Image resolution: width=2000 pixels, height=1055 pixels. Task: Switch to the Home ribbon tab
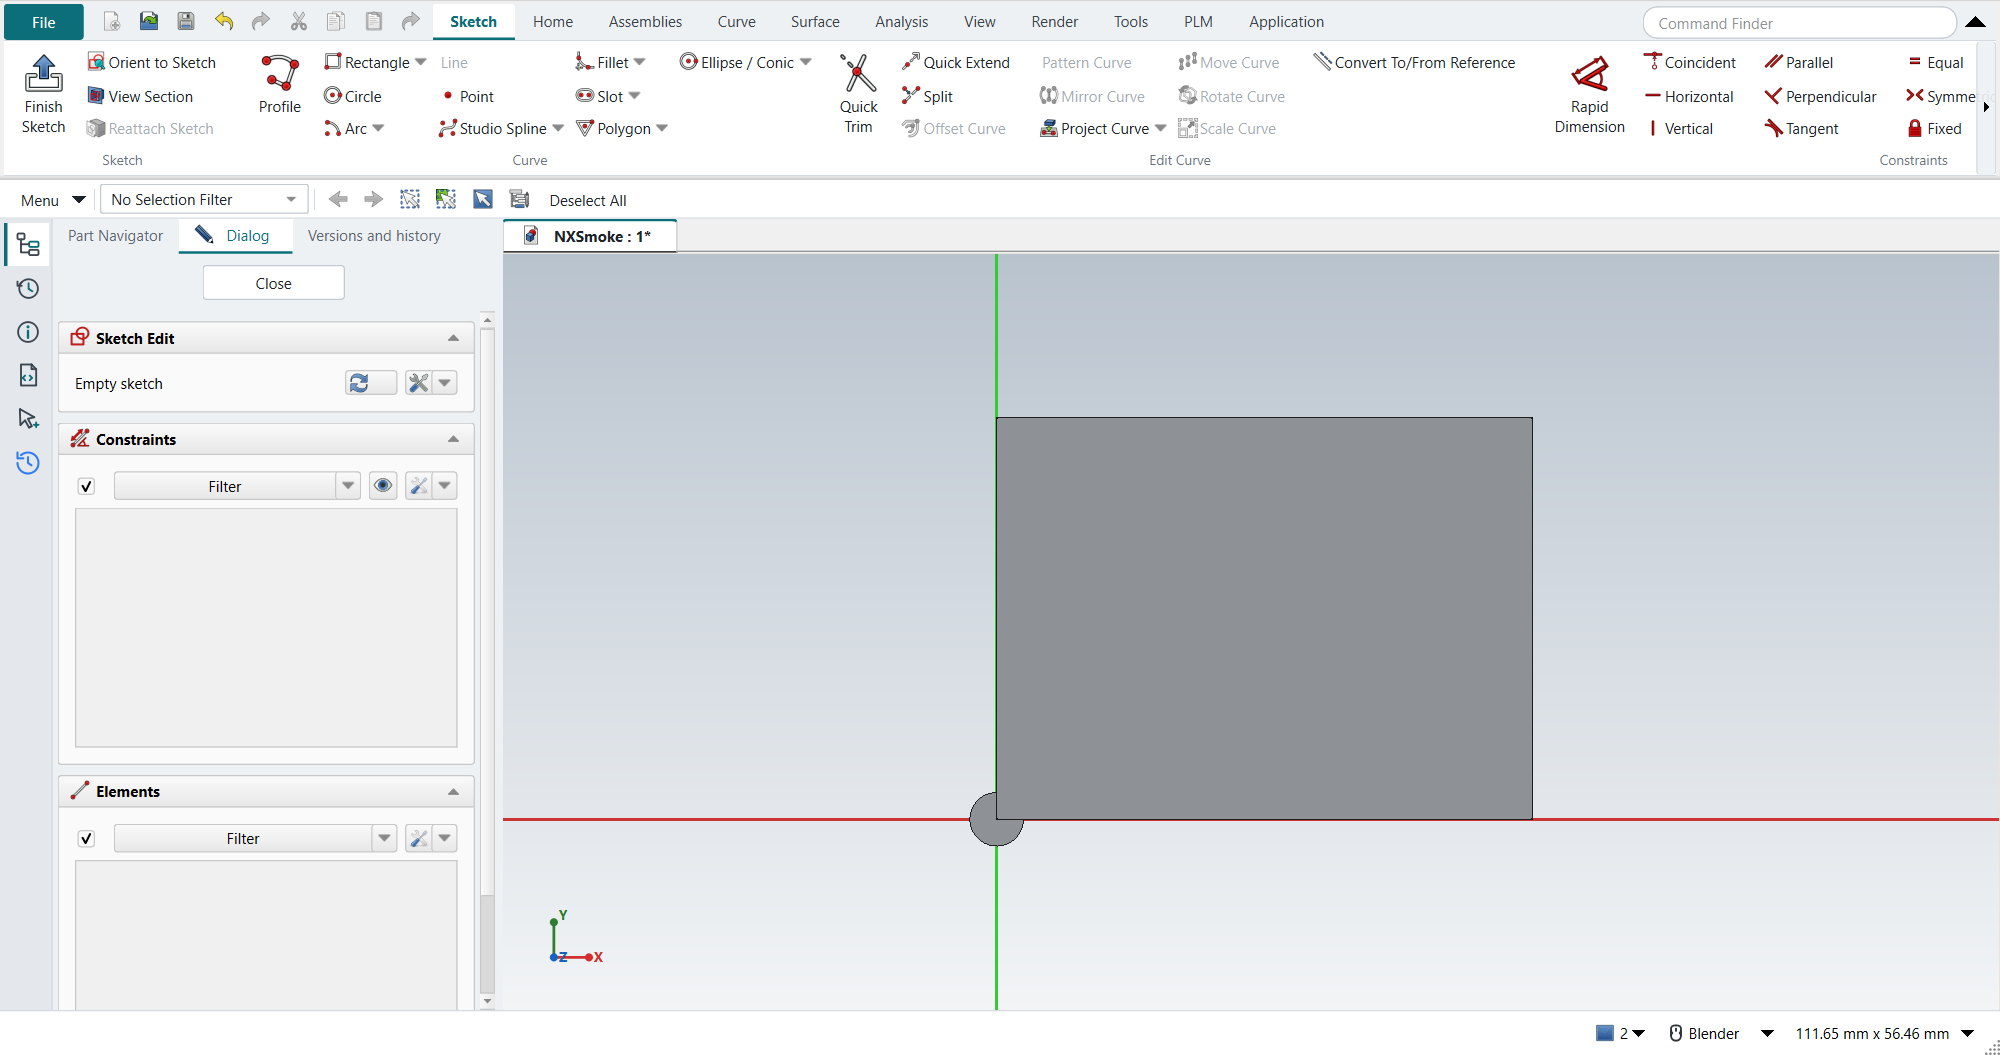(x=552, y=21)
